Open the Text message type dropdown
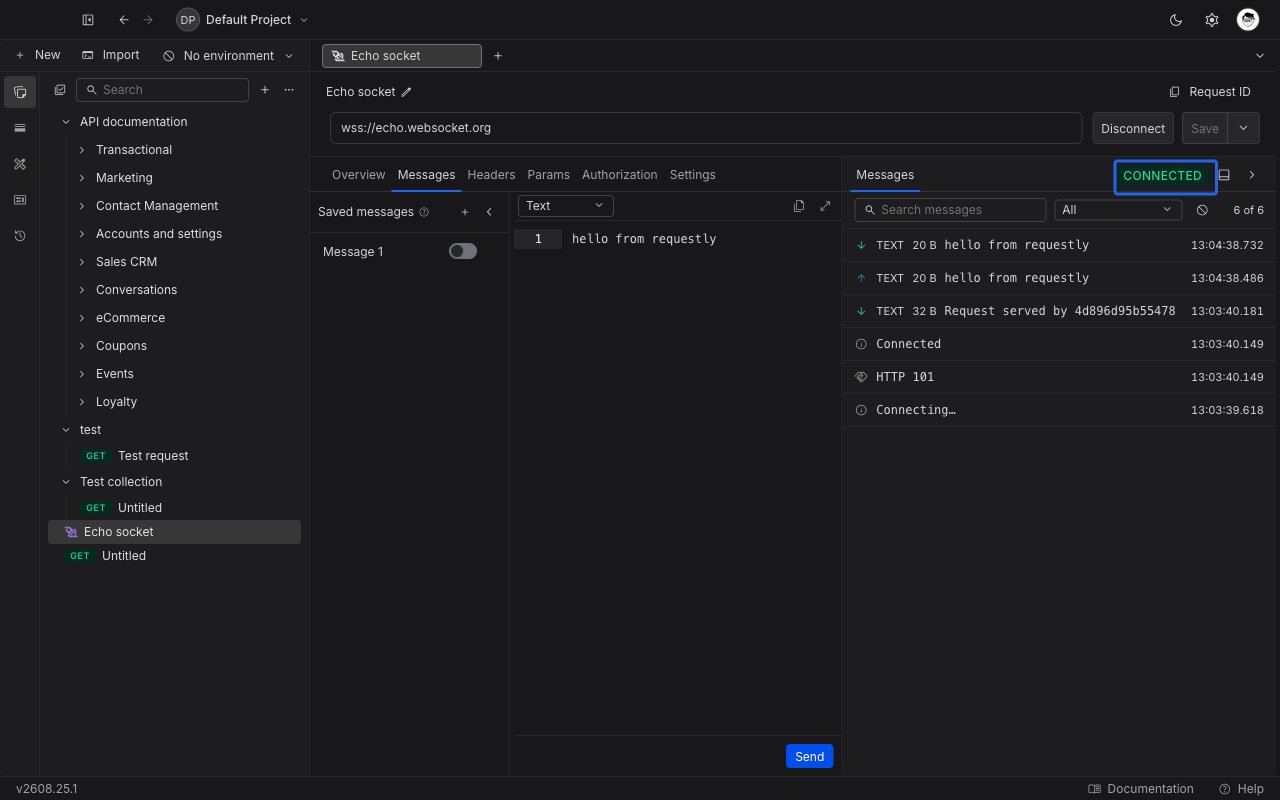Screen dimensions: 1280x800 tap(566, 206)
